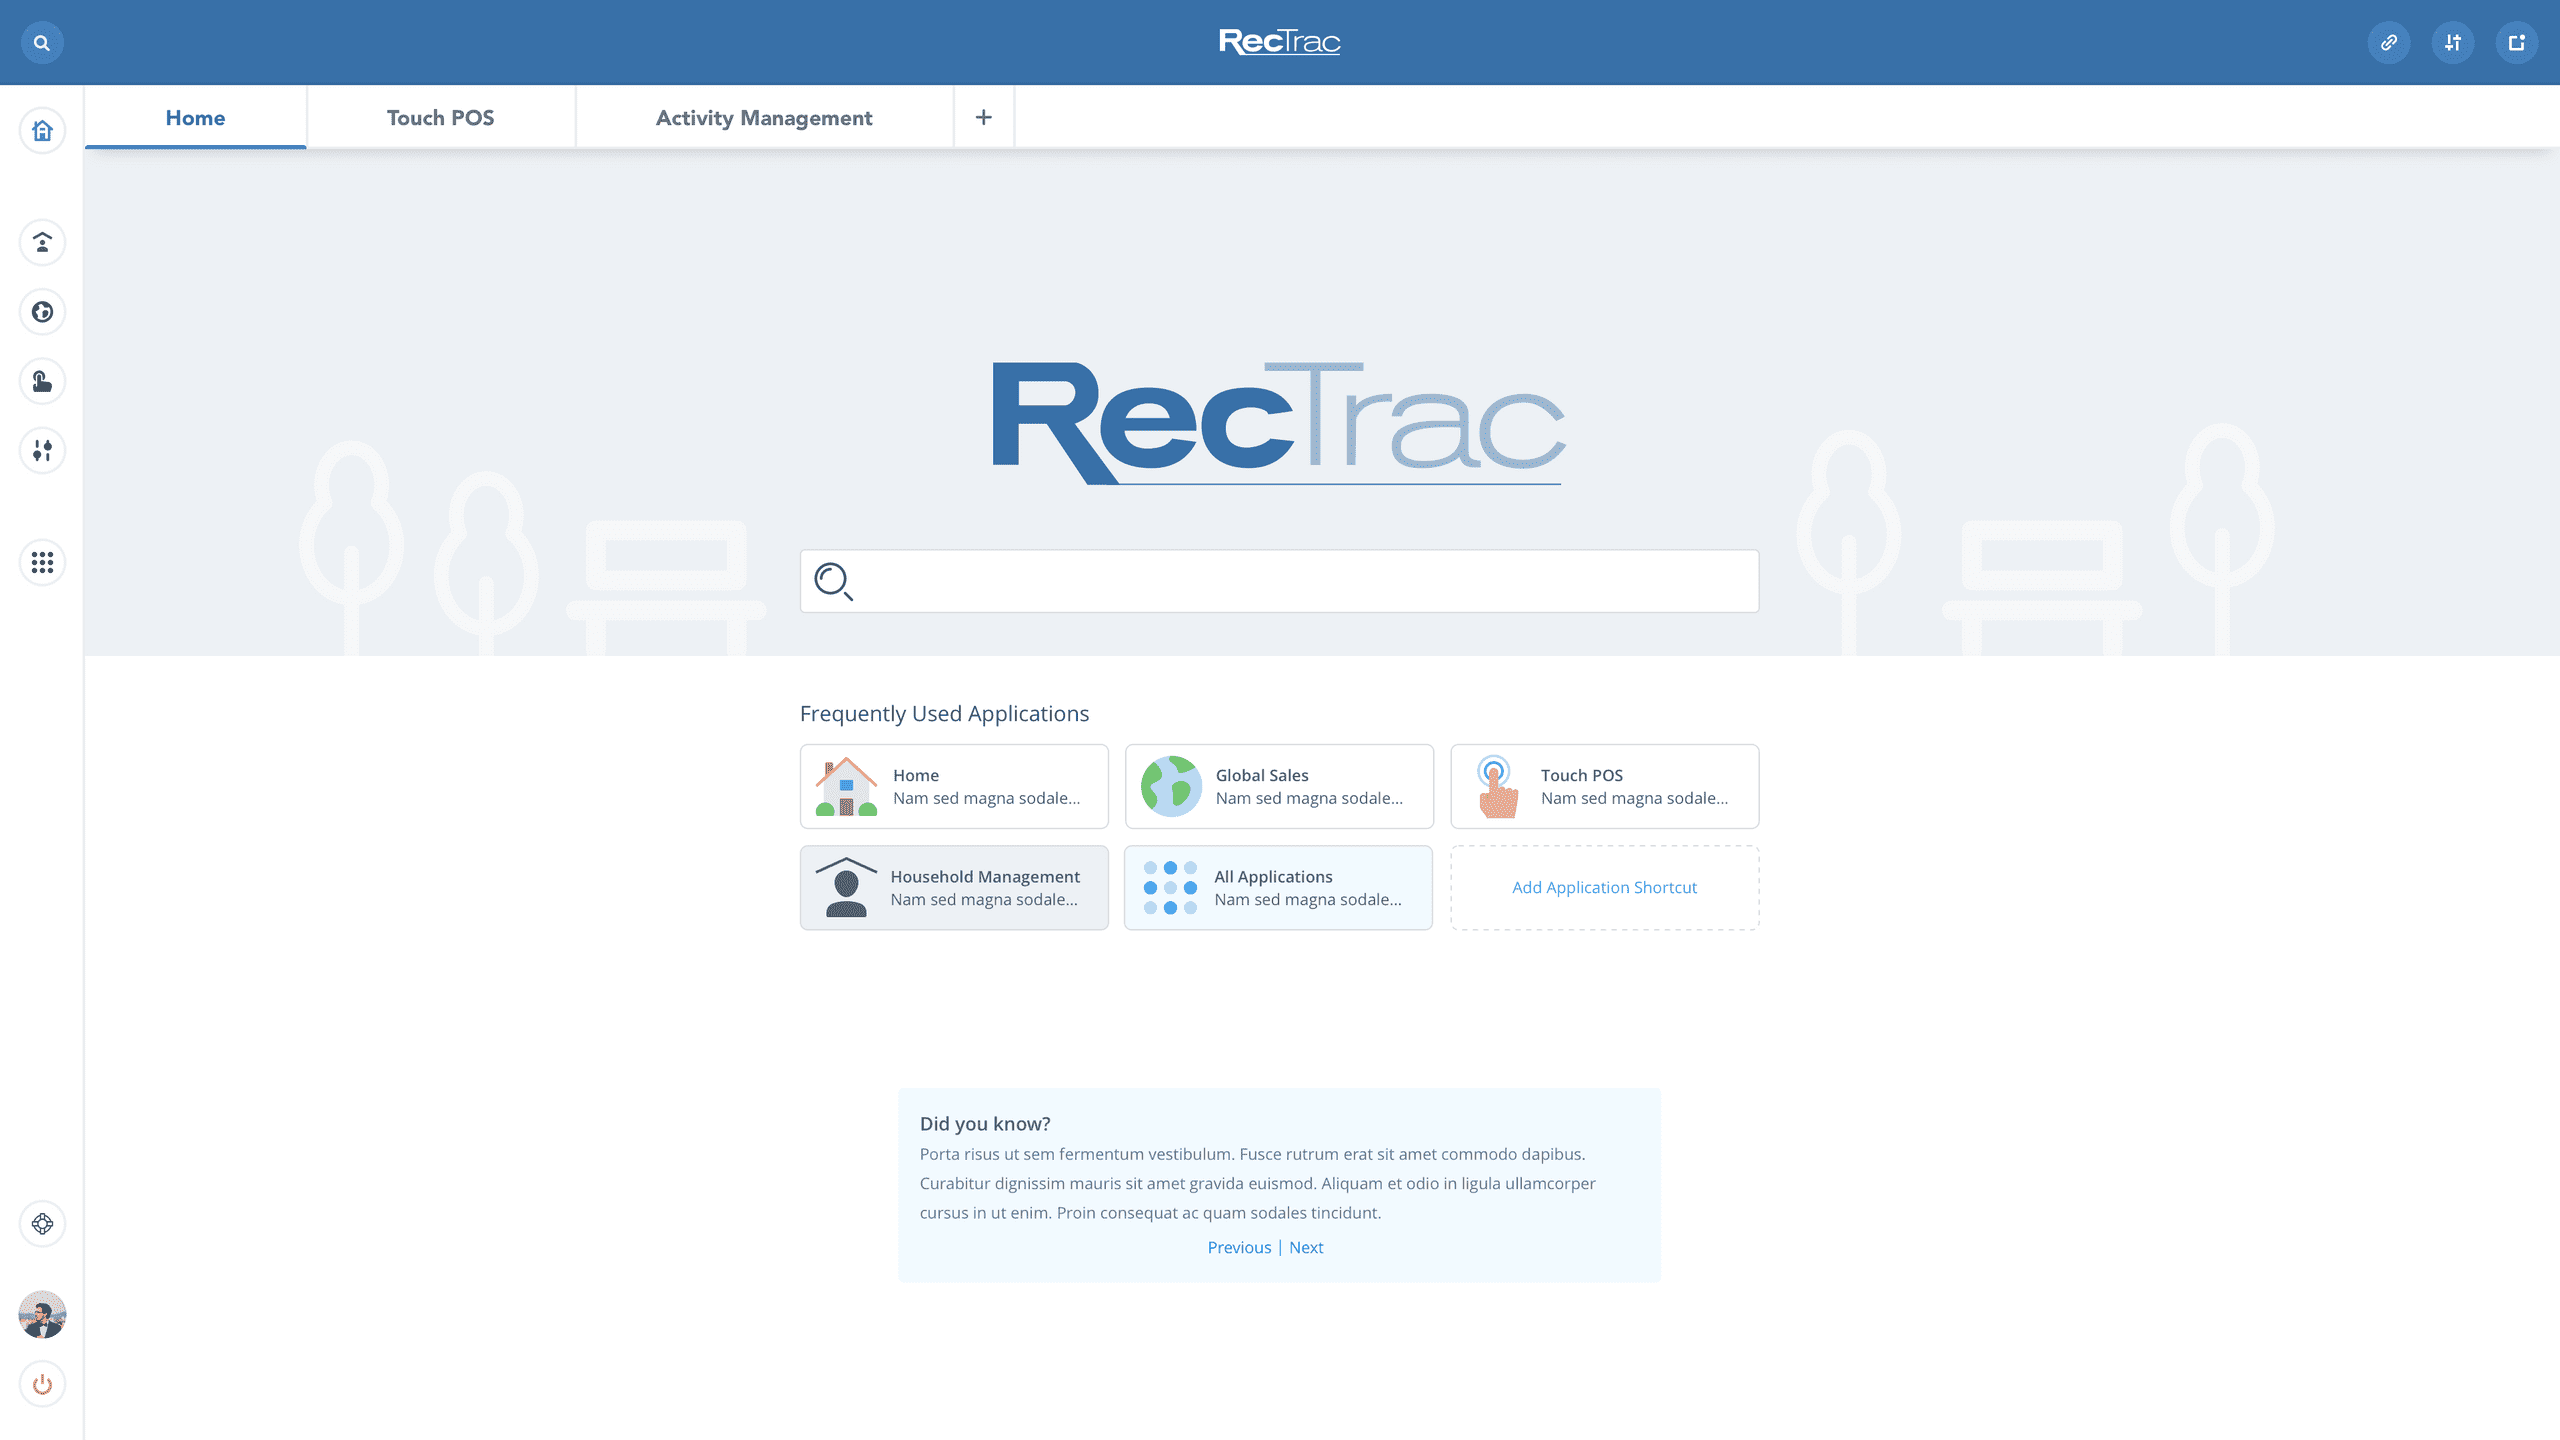The image size is (2560, 1440).
Task: Click the Next link in Did you know section
Action: 1306,1247
